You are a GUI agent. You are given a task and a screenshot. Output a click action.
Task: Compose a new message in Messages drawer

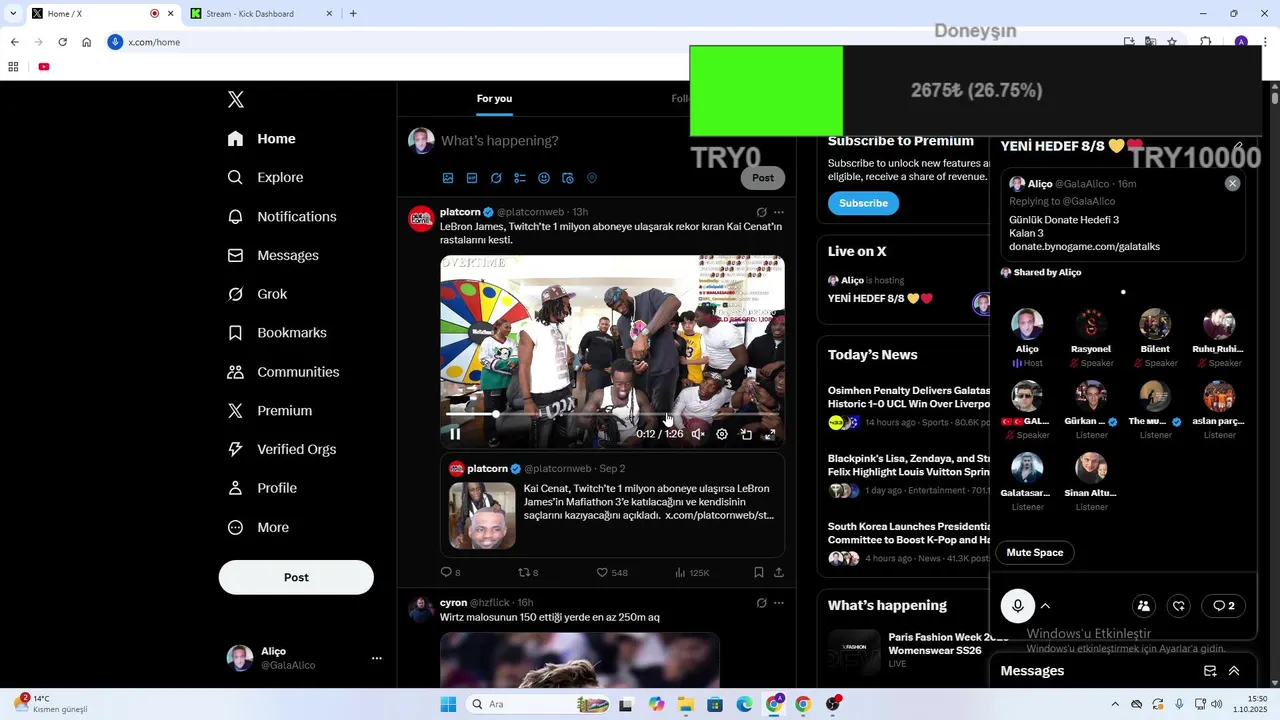tap(1210, 671)
